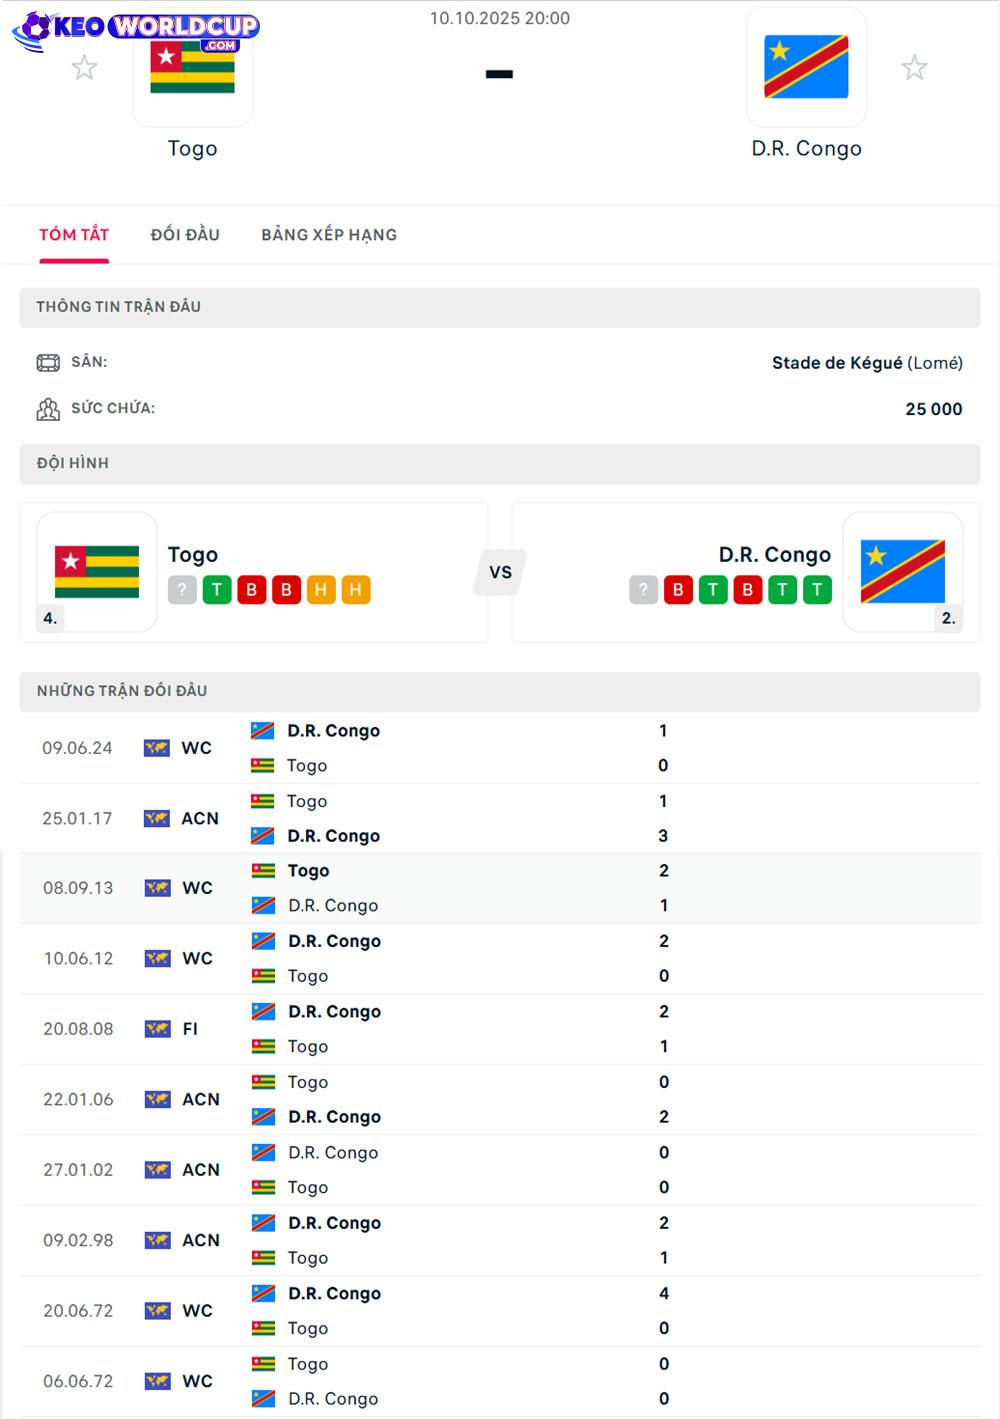Toggle favorite star beside D.R. Congo
The image size is (1000, 1419).
click(x=914, y=68)
